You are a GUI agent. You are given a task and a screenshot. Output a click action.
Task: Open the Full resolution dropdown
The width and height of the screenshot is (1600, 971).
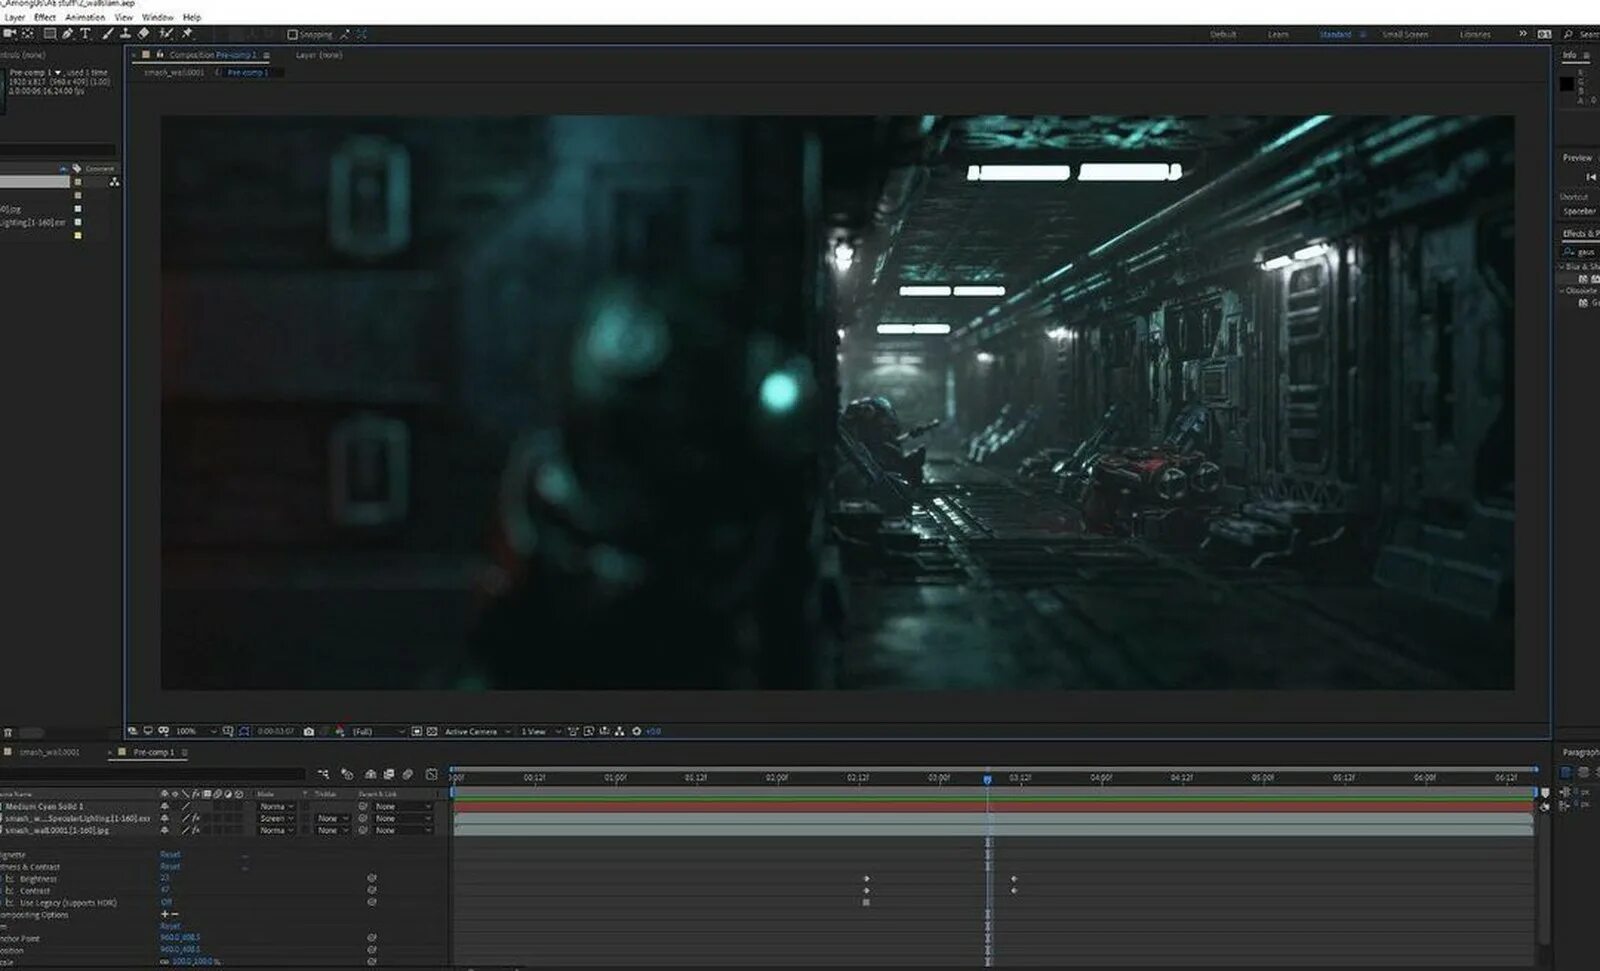378,731
